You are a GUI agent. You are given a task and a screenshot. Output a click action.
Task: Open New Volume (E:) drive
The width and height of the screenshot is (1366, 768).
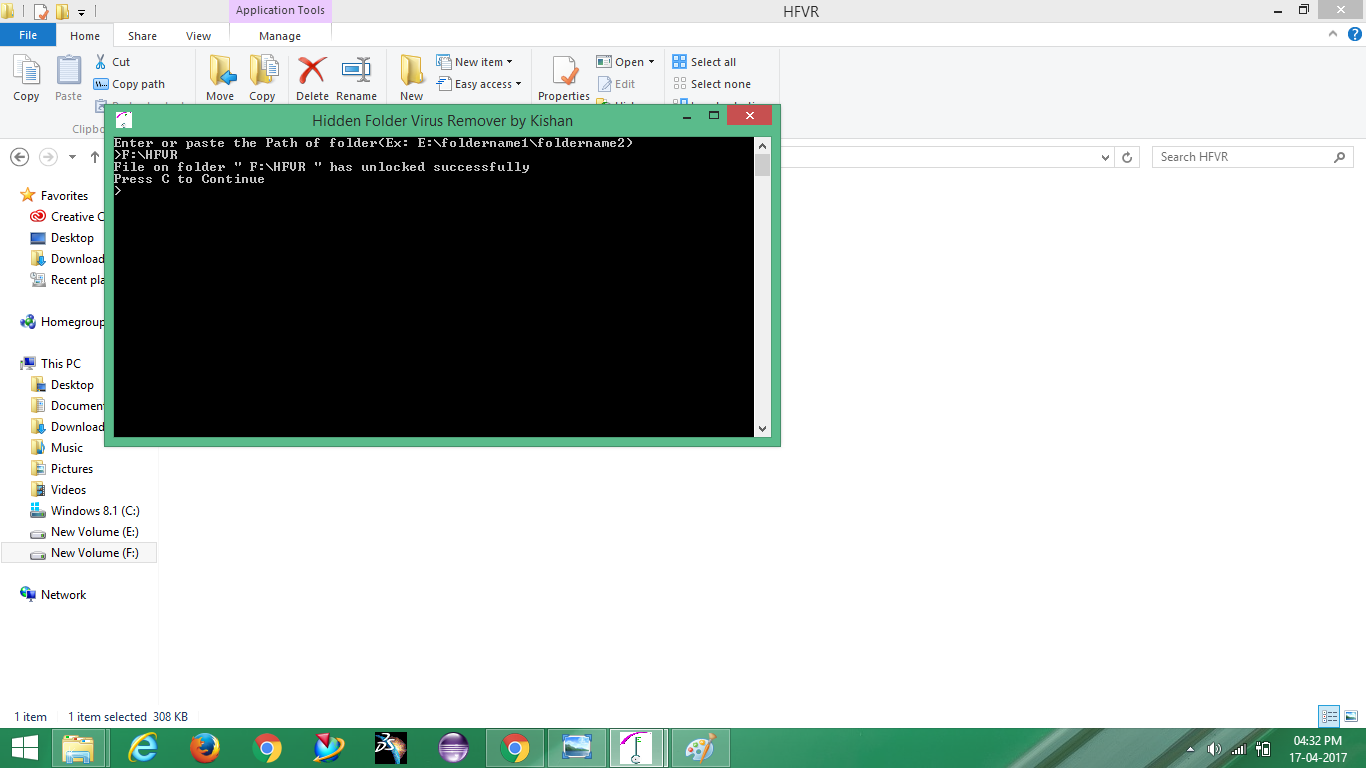94,532
